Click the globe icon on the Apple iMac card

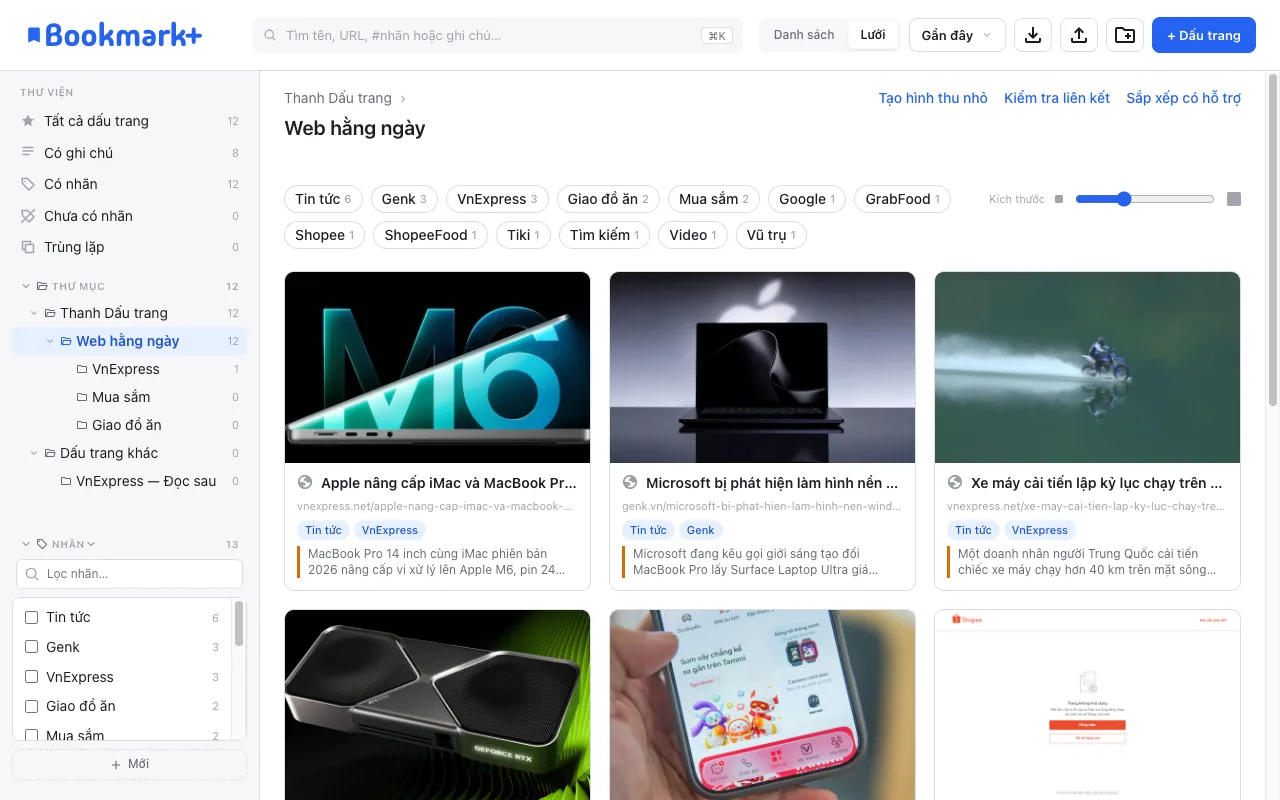305,483
